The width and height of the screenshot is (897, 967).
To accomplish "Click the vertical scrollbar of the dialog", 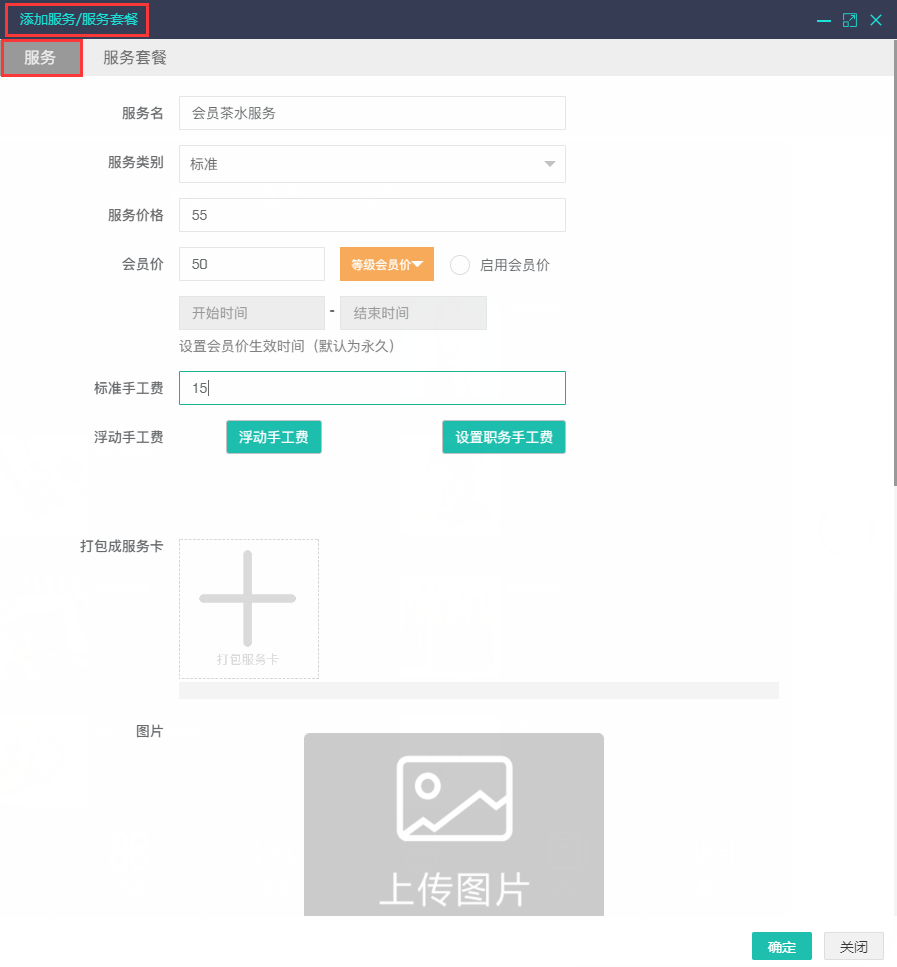I will coord(895,264).
